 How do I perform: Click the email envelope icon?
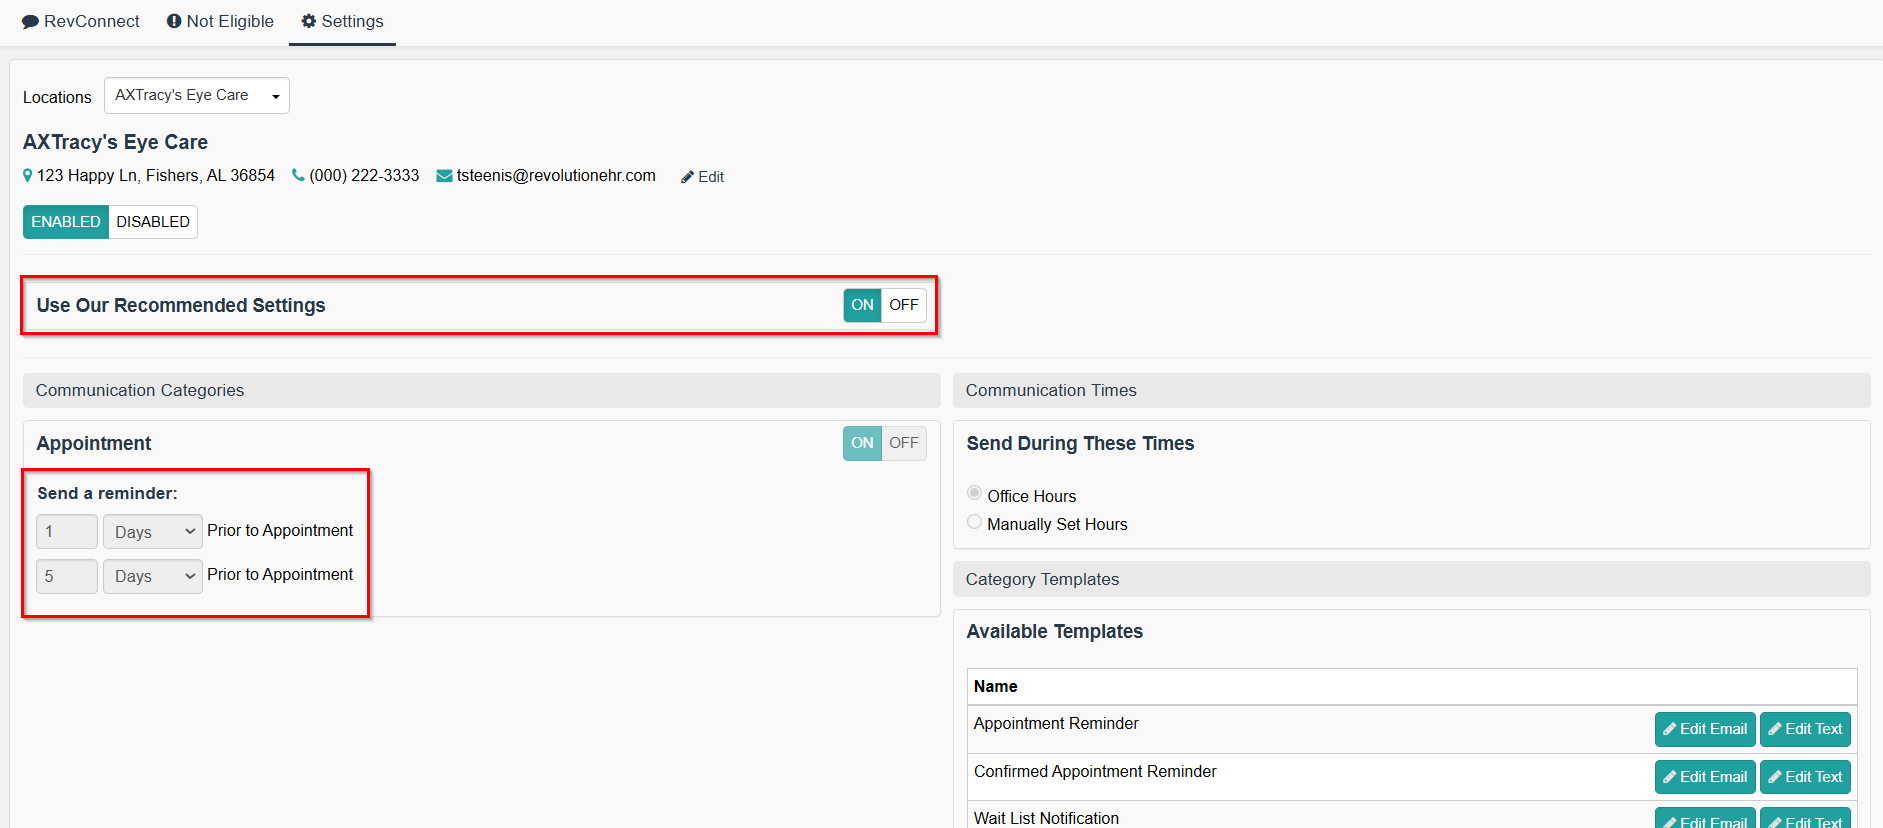pyautogui.click(x=444, y=176)
